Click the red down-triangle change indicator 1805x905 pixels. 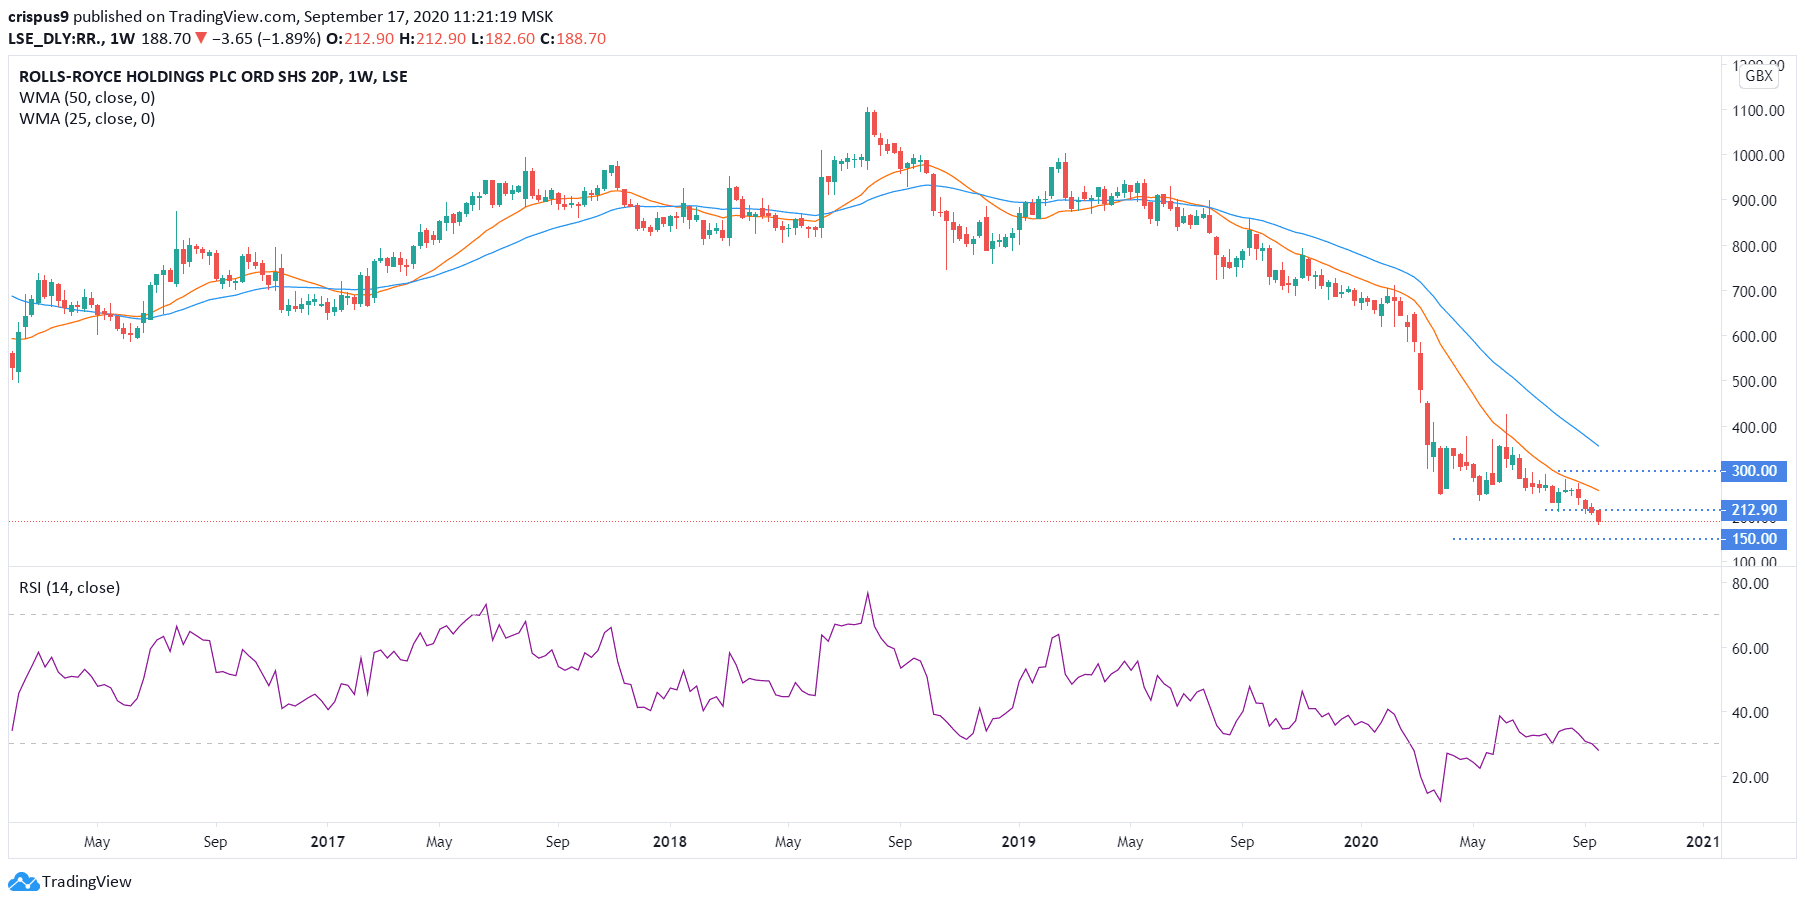201,39
